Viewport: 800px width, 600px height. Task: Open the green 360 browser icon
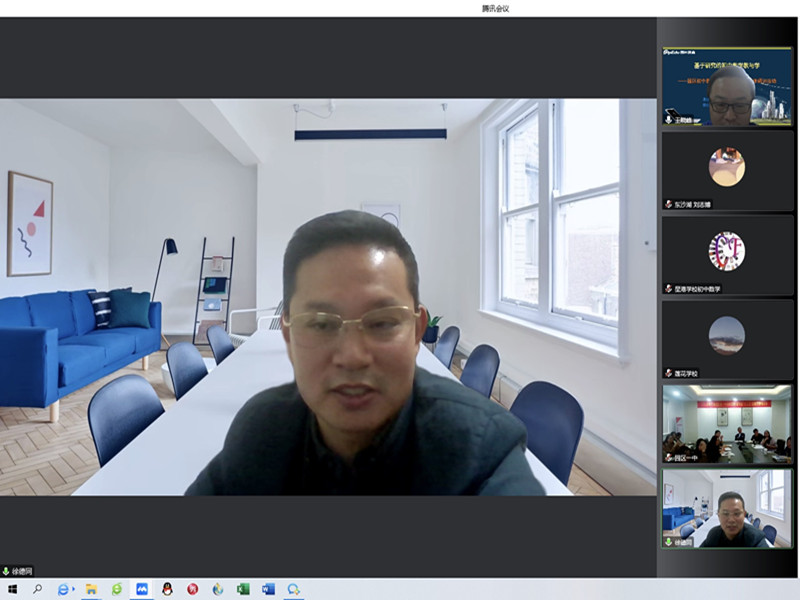[x=116, y=589]
